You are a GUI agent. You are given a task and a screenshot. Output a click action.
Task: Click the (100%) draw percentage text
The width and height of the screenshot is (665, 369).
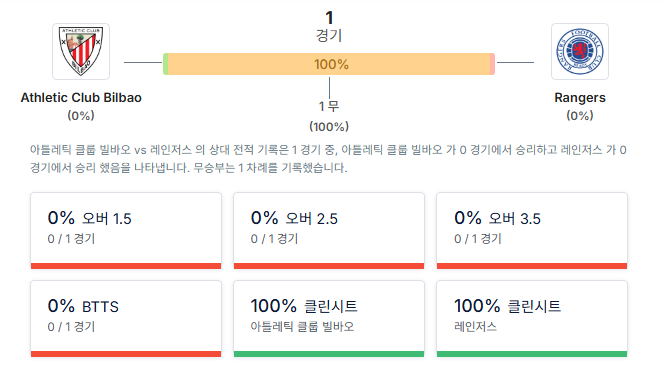pos(329,126)
